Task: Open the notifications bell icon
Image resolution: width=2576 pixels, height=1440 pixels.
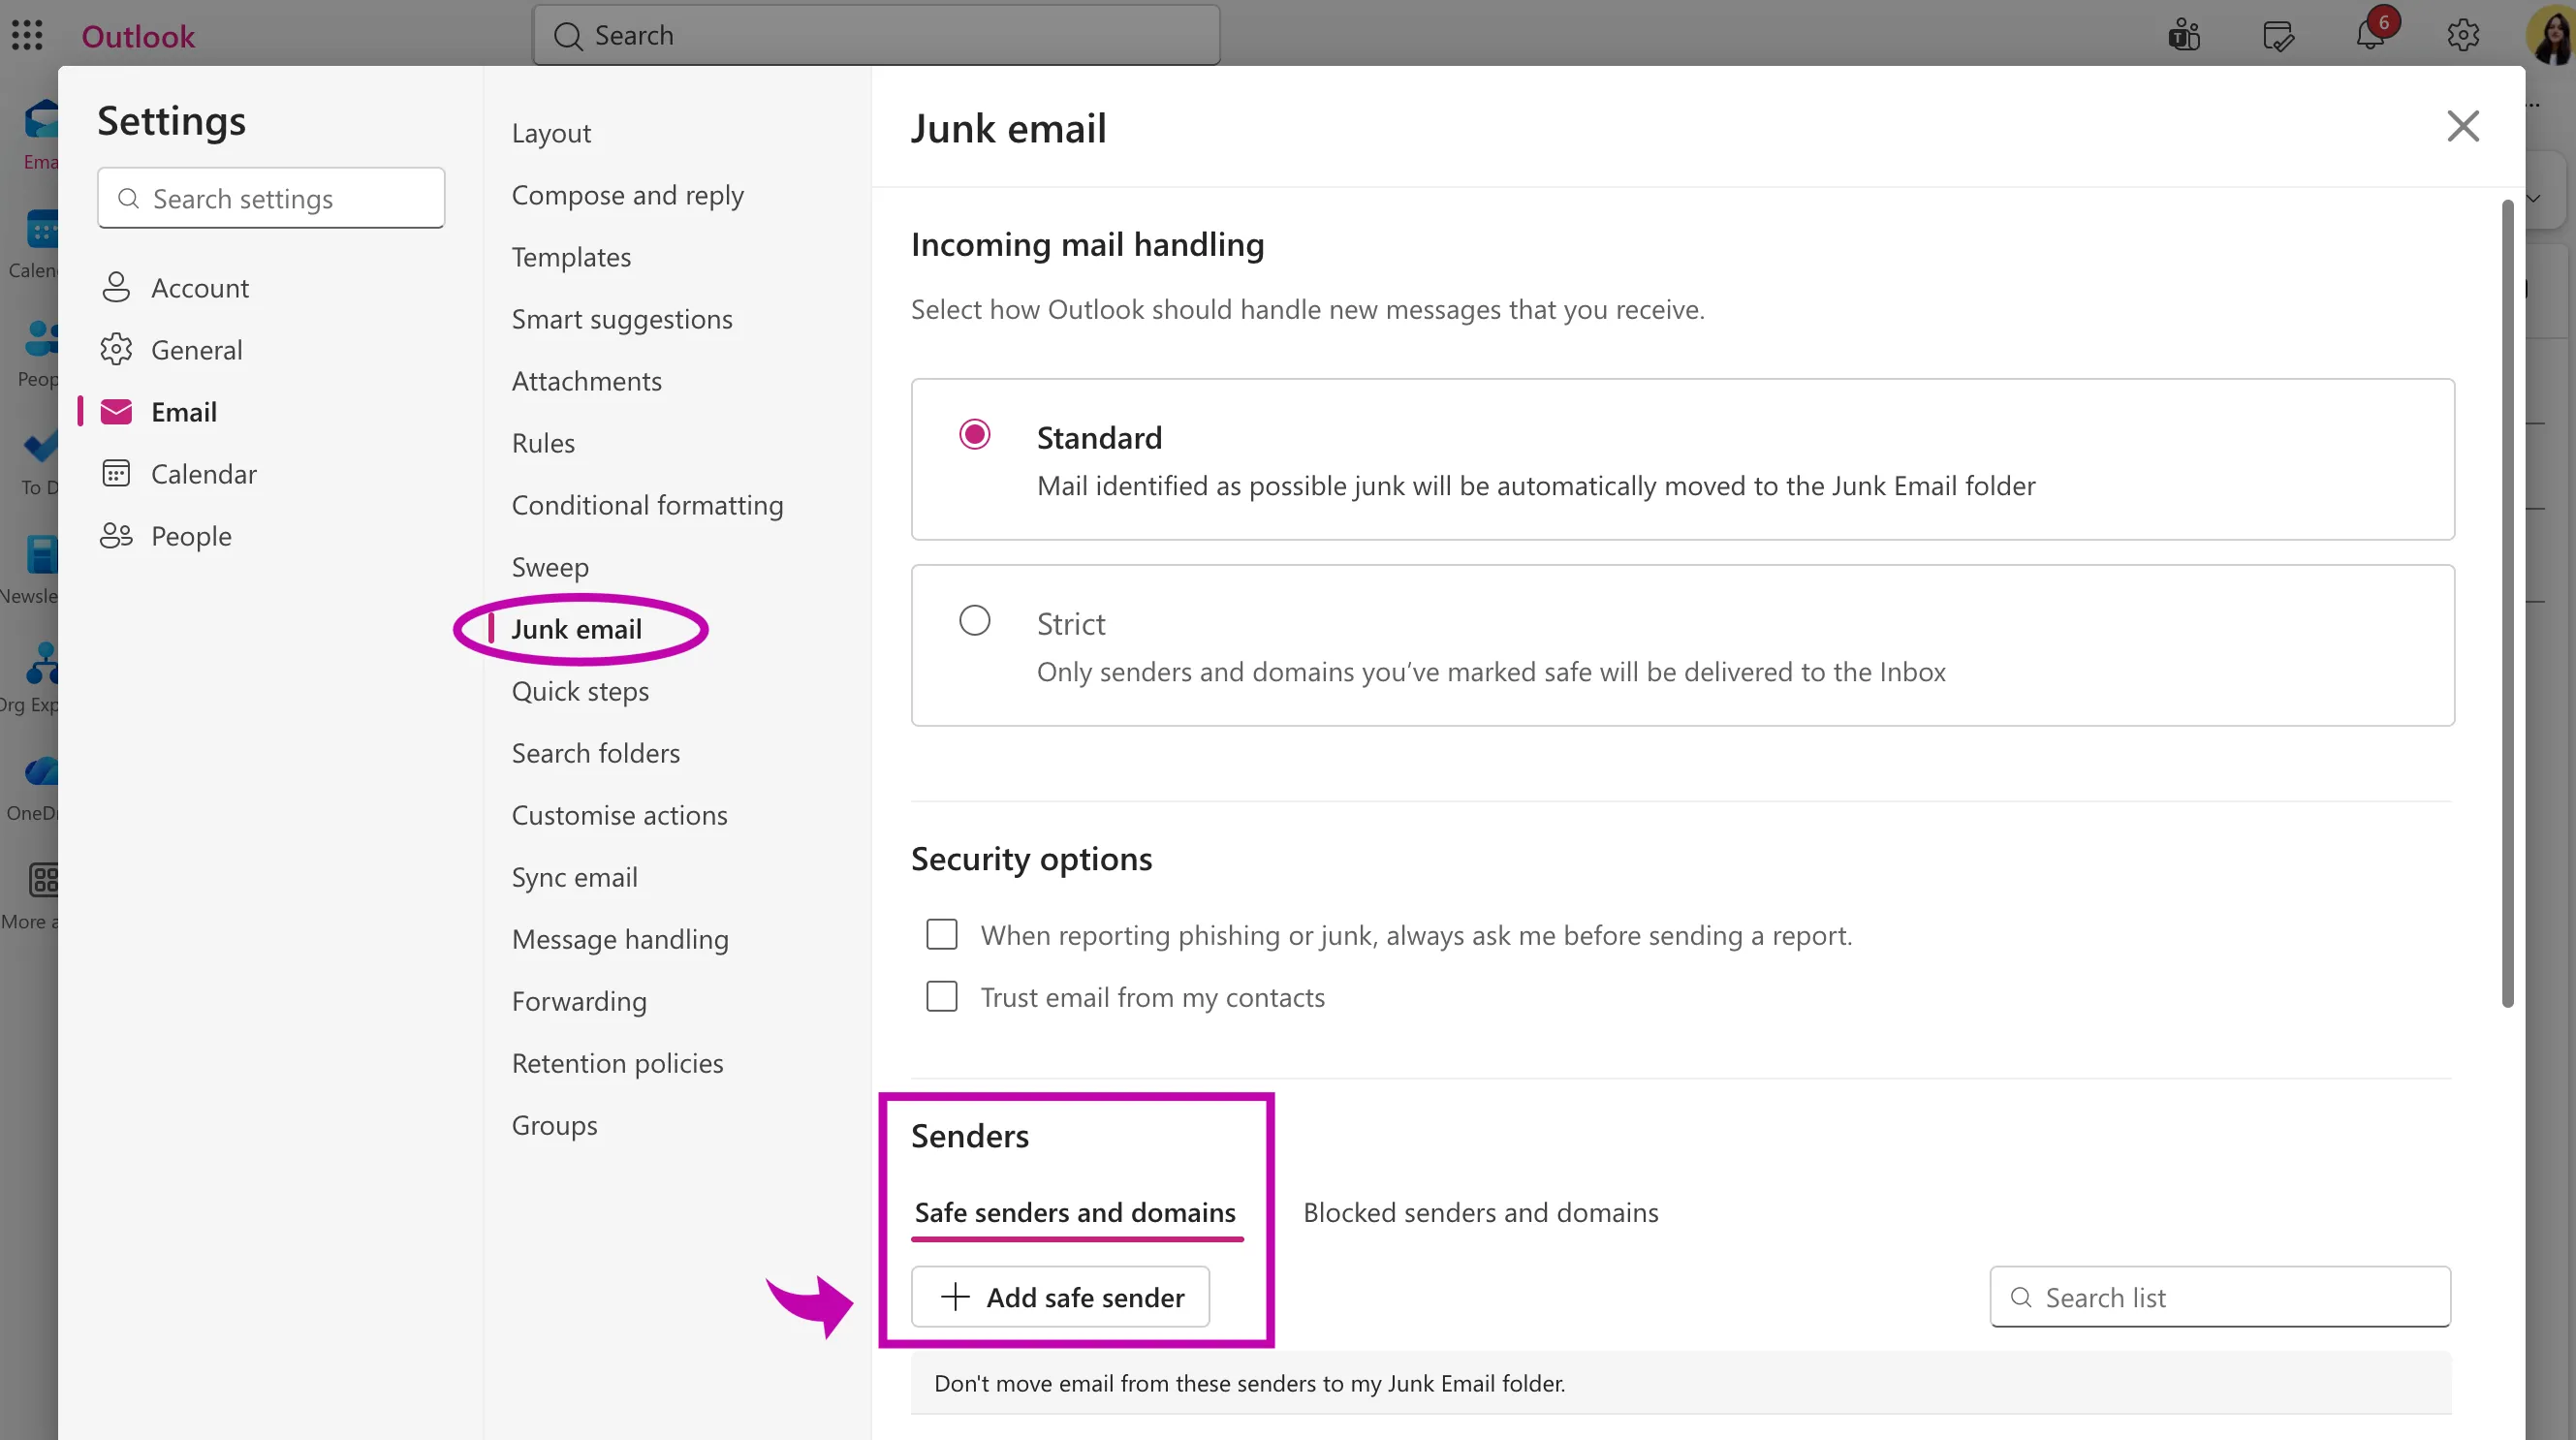Action: coord(2370,35)
